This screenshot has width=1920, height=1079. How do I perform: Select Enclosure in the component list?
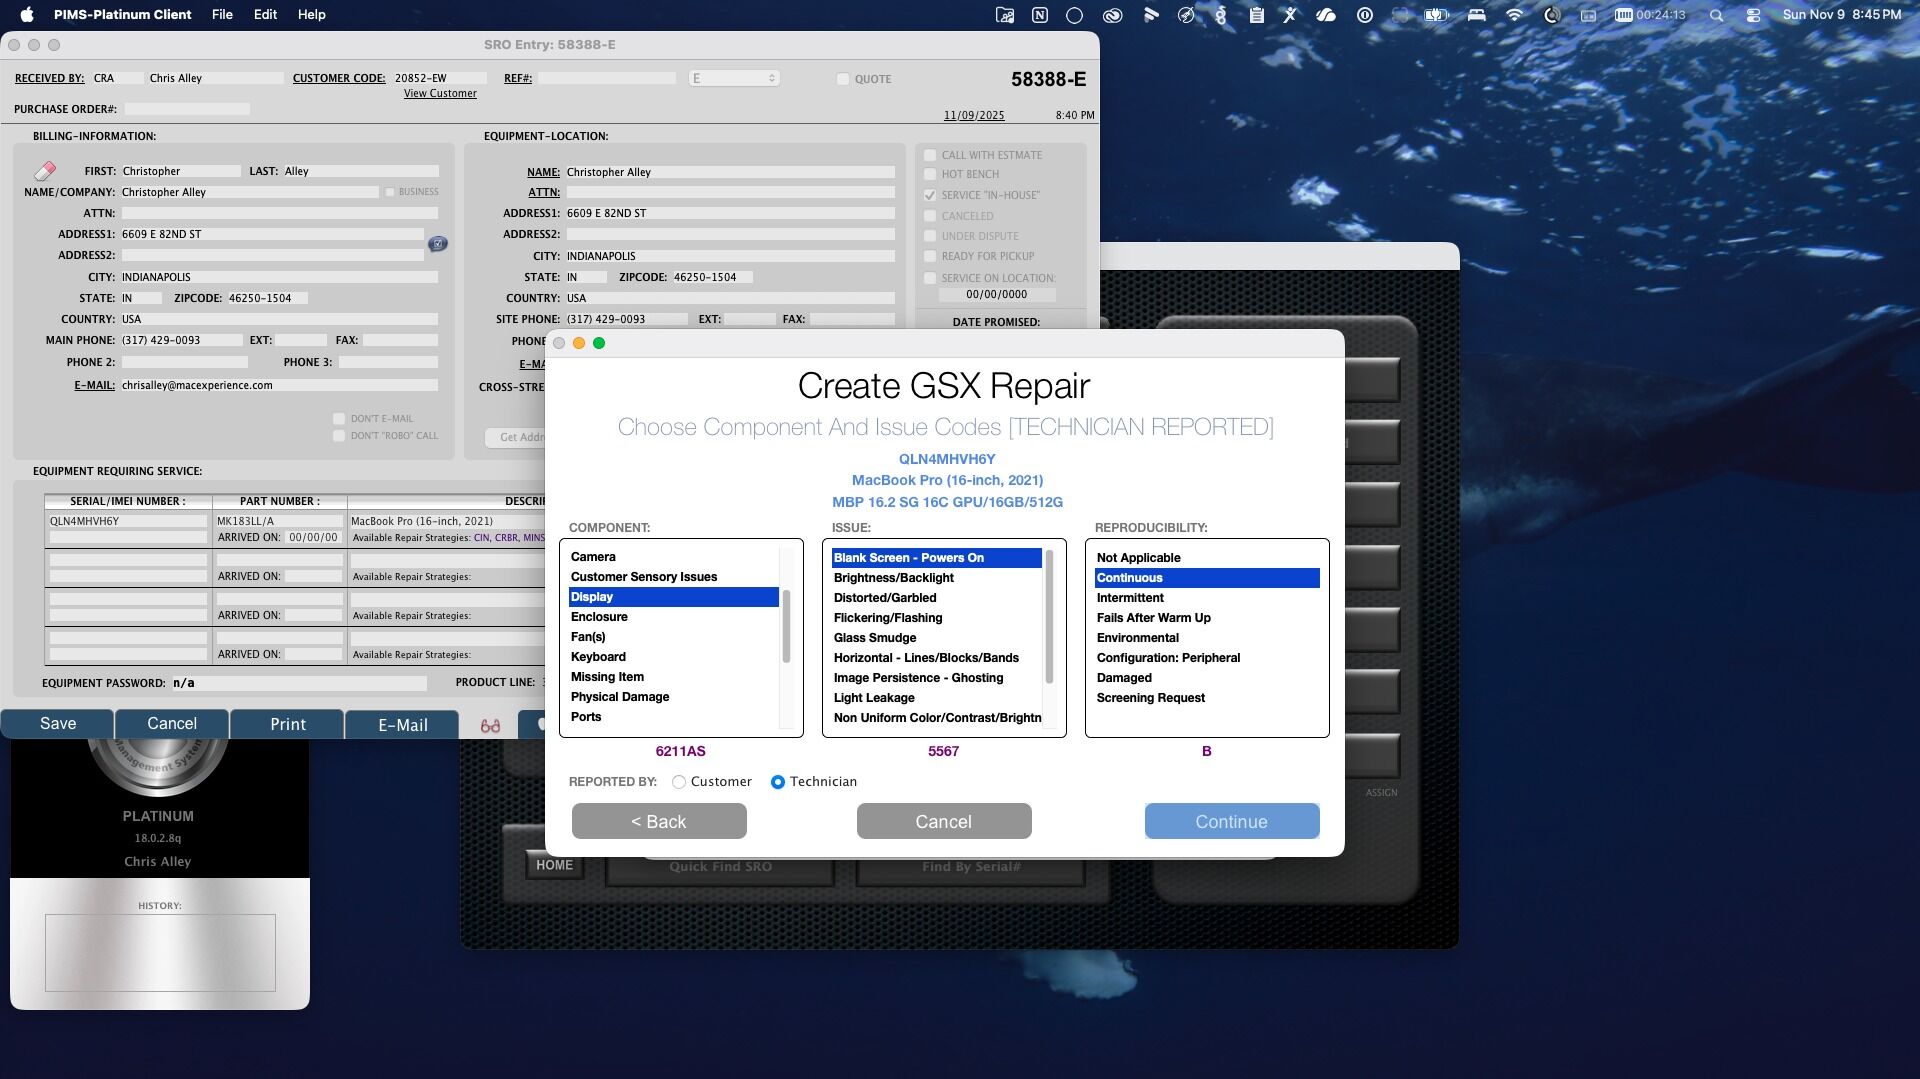pos(674,617)
